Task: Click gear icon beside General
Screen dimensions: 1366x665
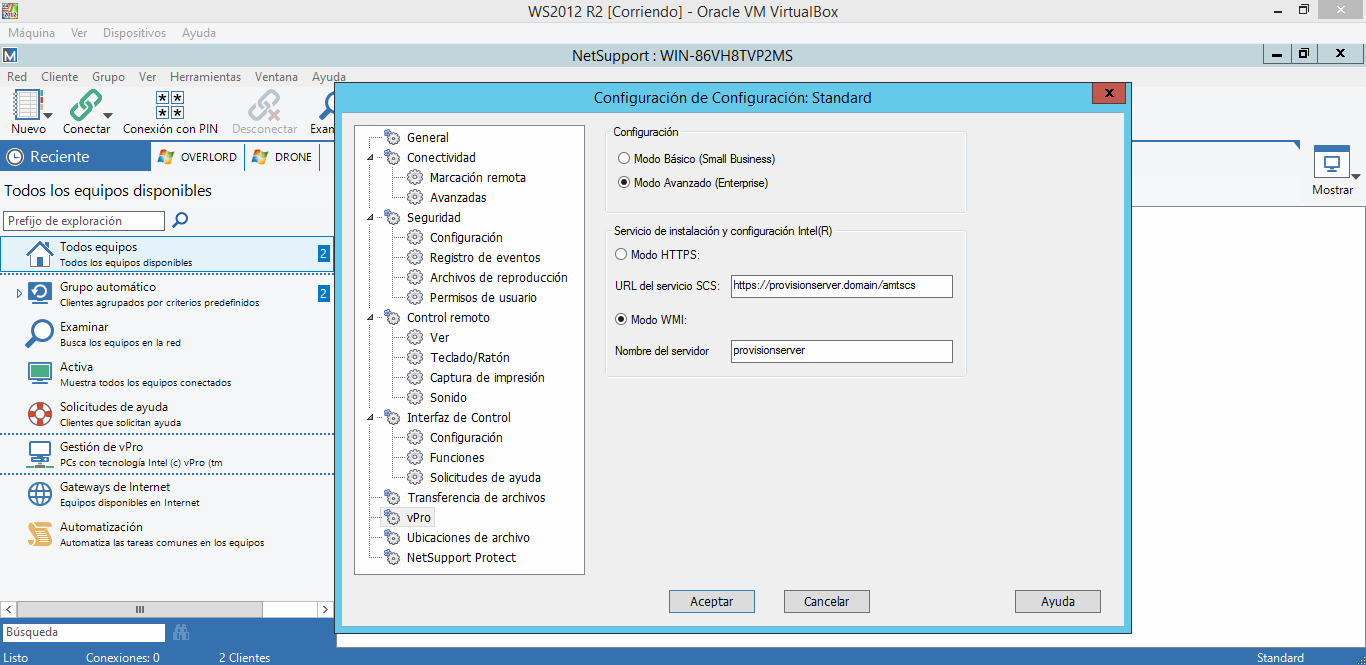Action: click(392, 138)
